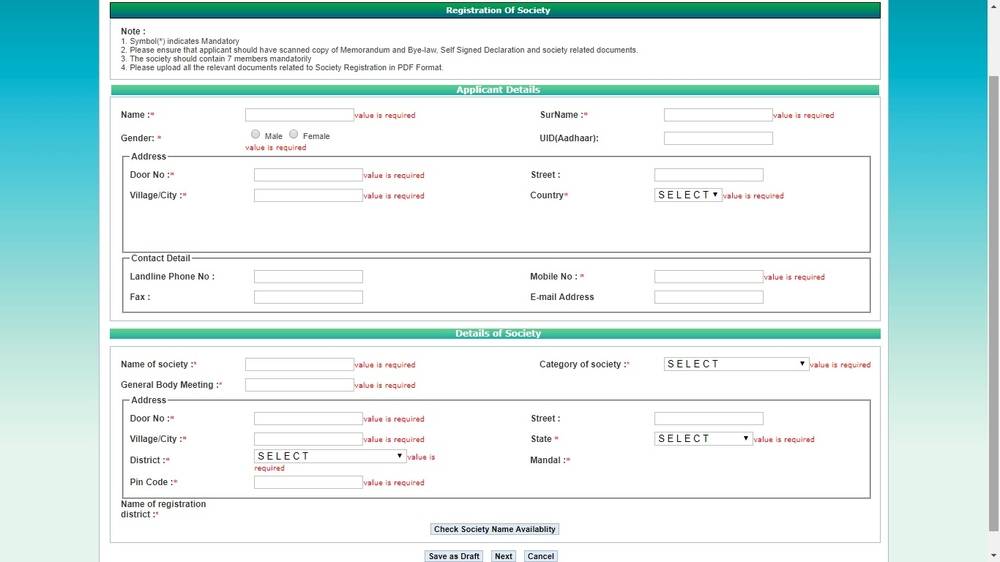
Task: Click the Contact Detail legend text
Action: 161,258
